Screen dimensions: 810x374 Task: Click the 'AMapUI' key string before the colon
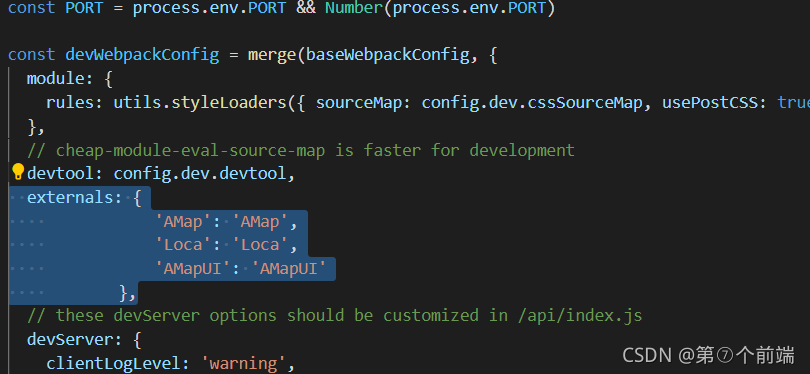pyautogui.click(x=194, y=269)
